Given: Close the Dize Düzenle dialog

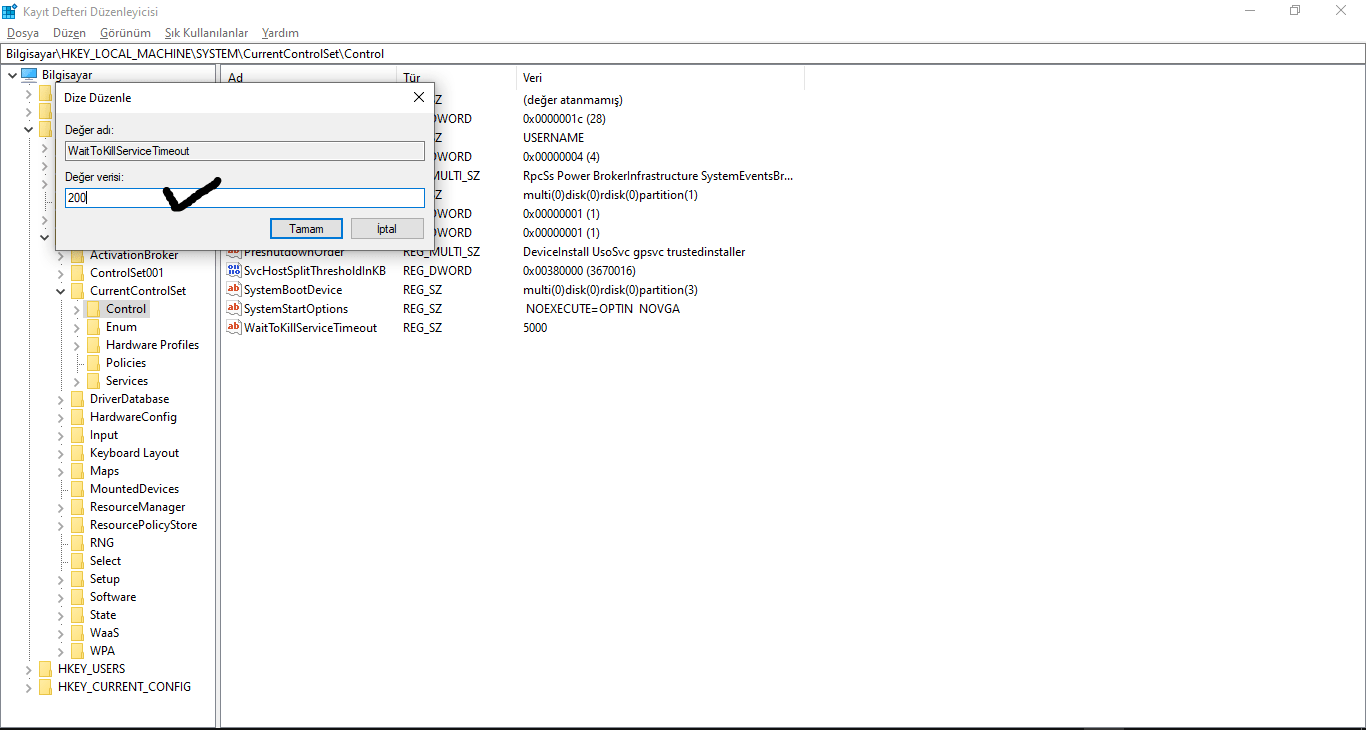Looking at the screenshot, I should coord(418,97).
